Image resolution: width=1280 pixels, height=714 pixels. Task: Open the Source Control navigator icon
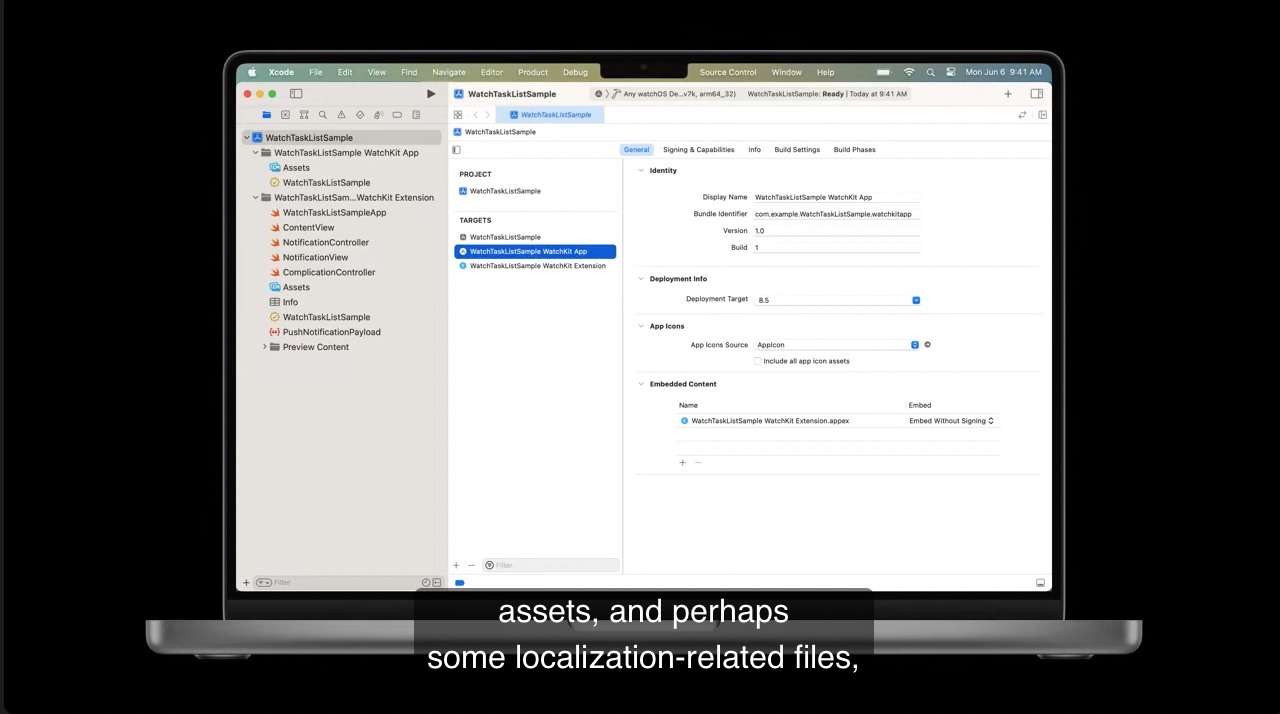285,115
